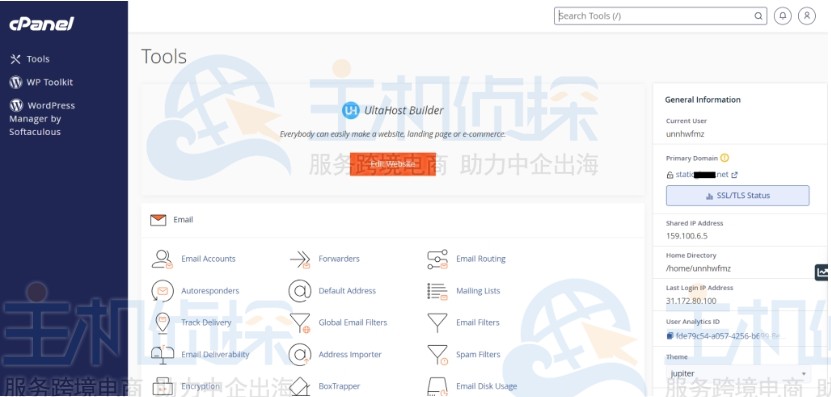Click the WordPress Manager icon in sidebar
Viewport: 831px width, 397px height.
16,105
